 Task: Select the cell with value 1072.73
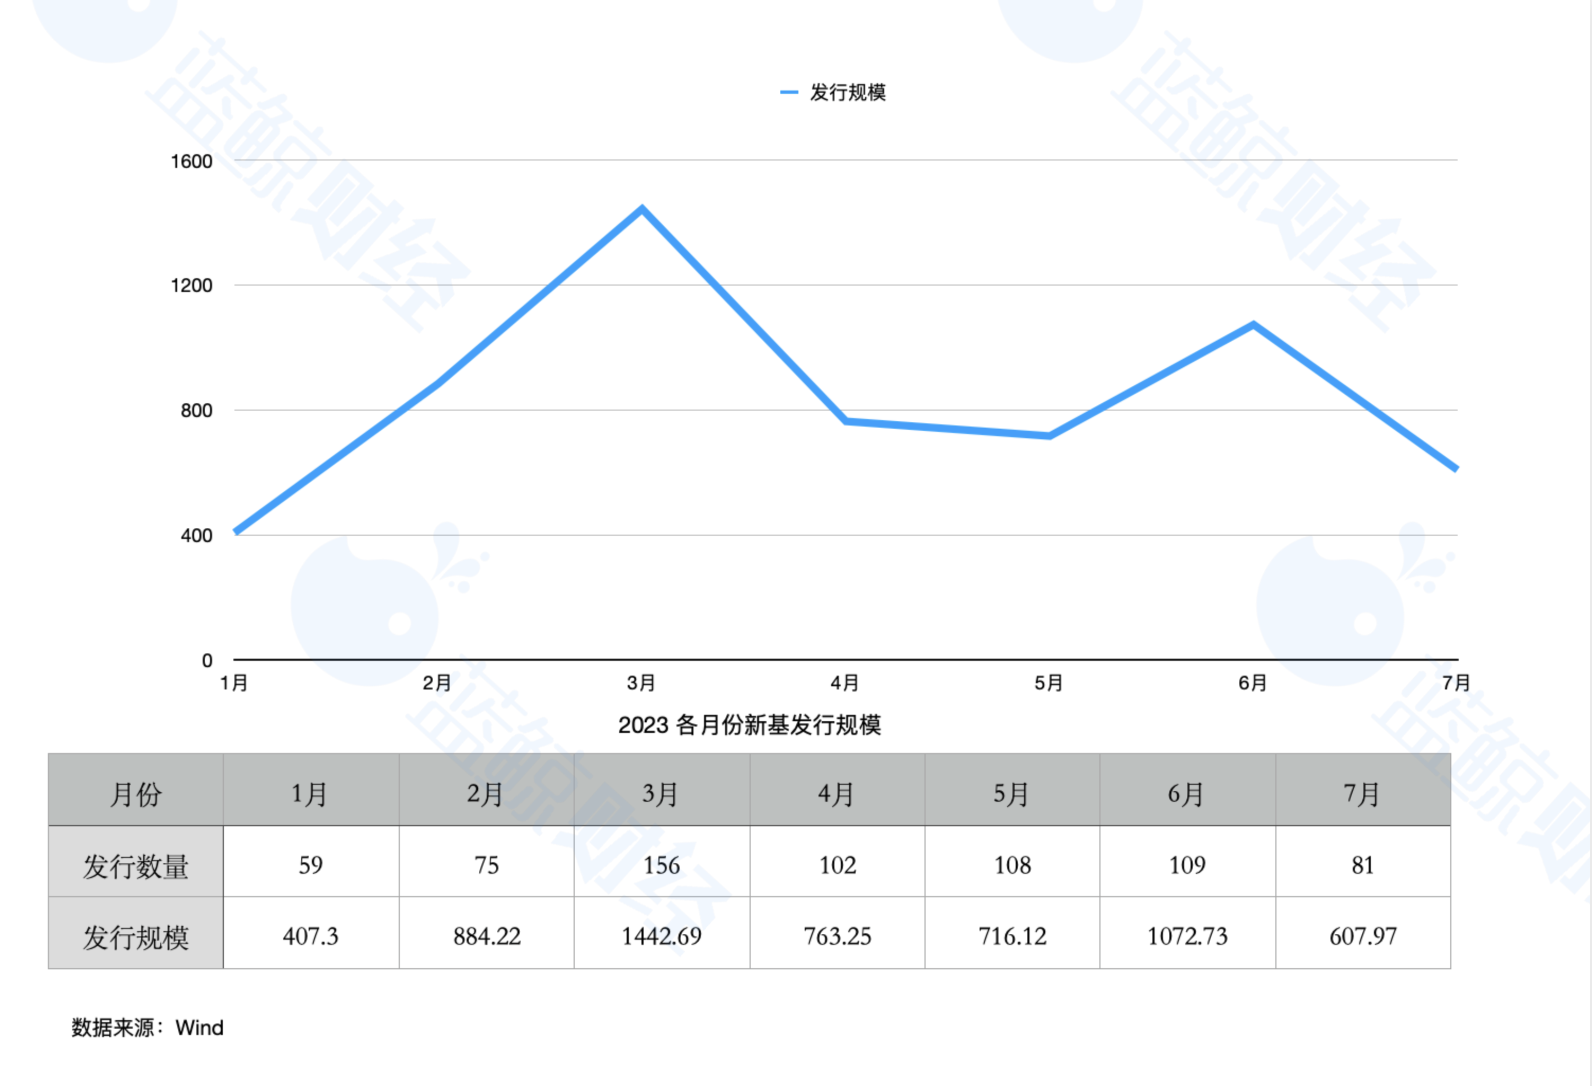[1187, 937]
